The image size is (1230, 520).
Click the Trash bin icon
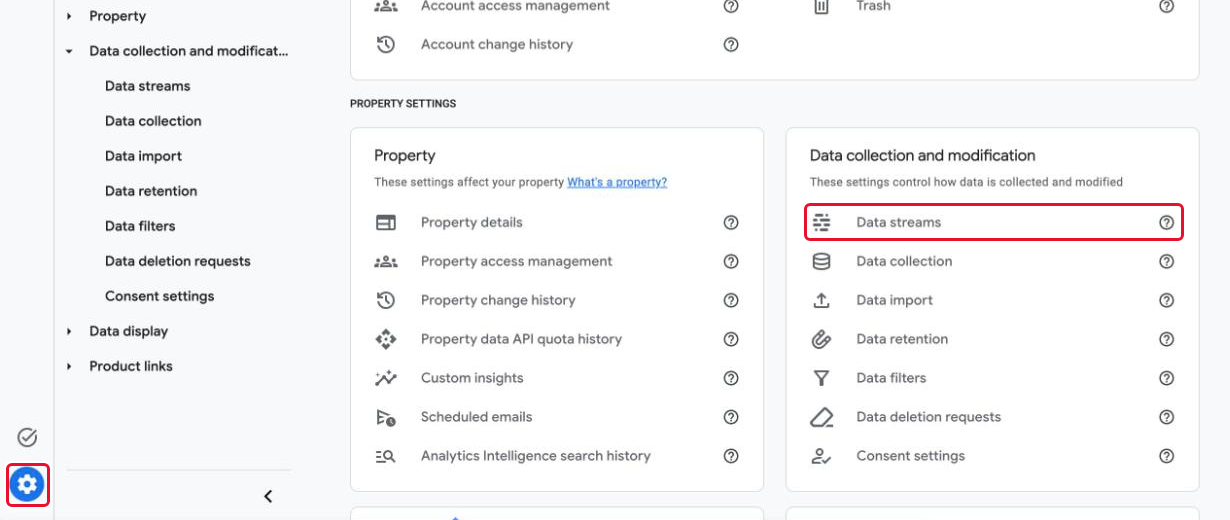click(821, 6)
